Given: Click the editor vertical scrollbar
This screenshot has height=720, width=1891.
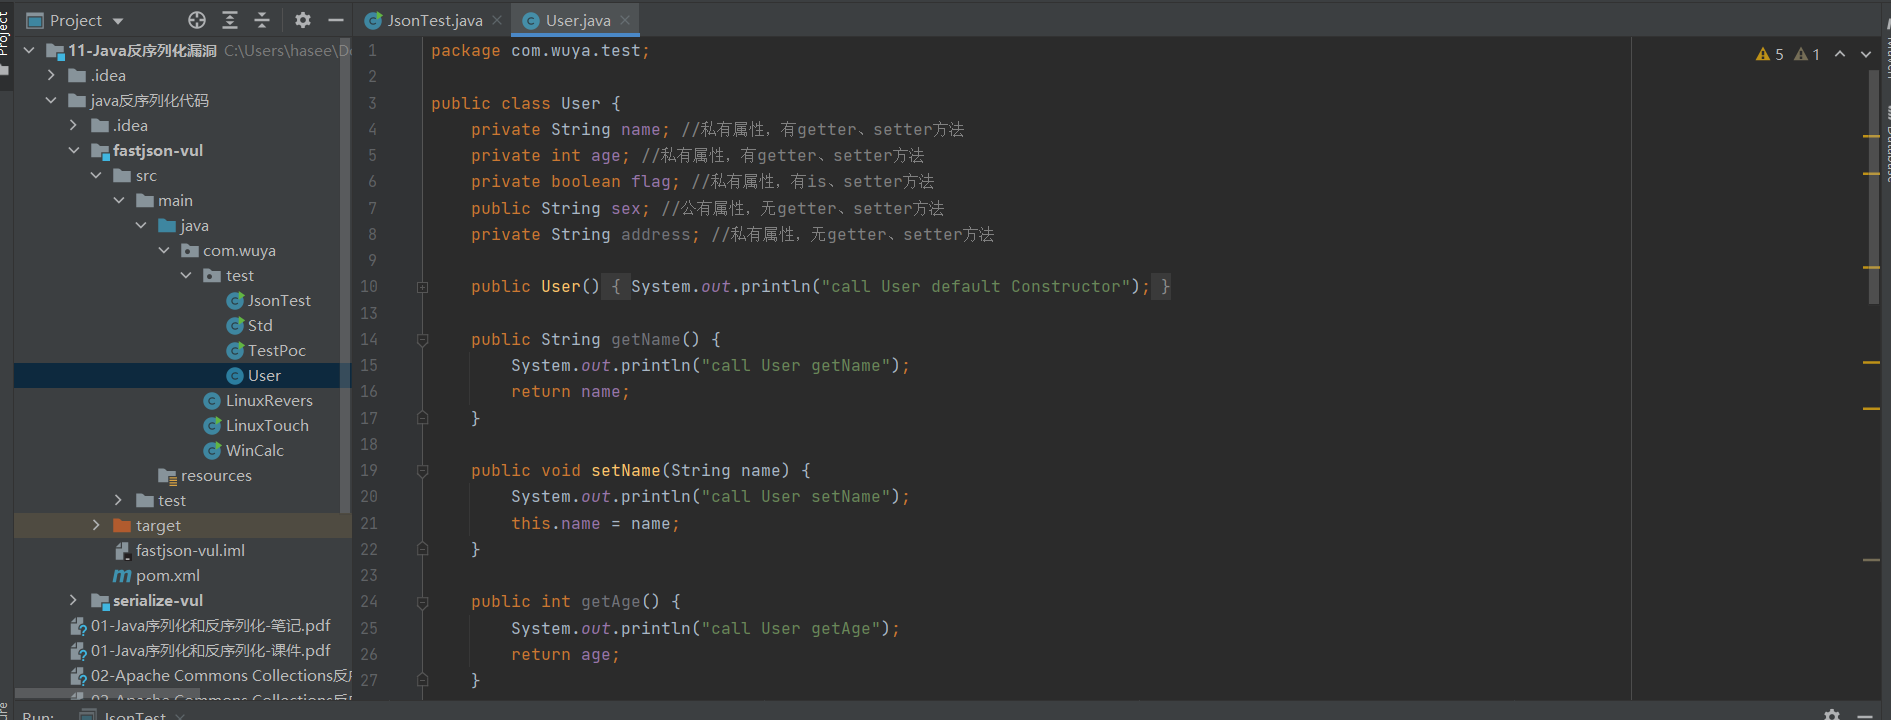Looking at the screenshot, I should pyautogui.click(x=1873, y=187).
